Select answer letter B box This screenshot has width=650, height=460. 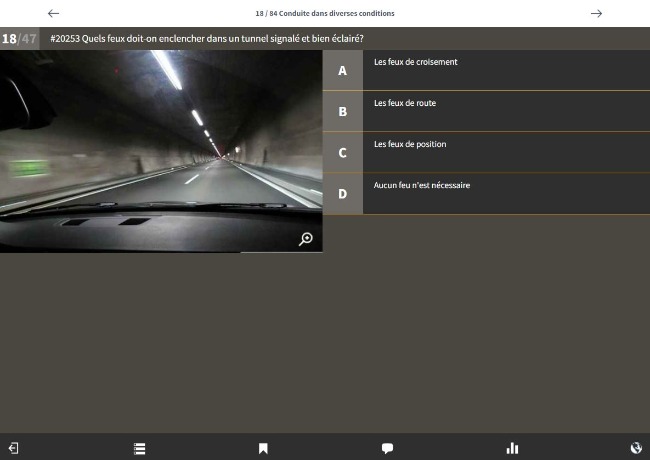(x=342, y=112)
